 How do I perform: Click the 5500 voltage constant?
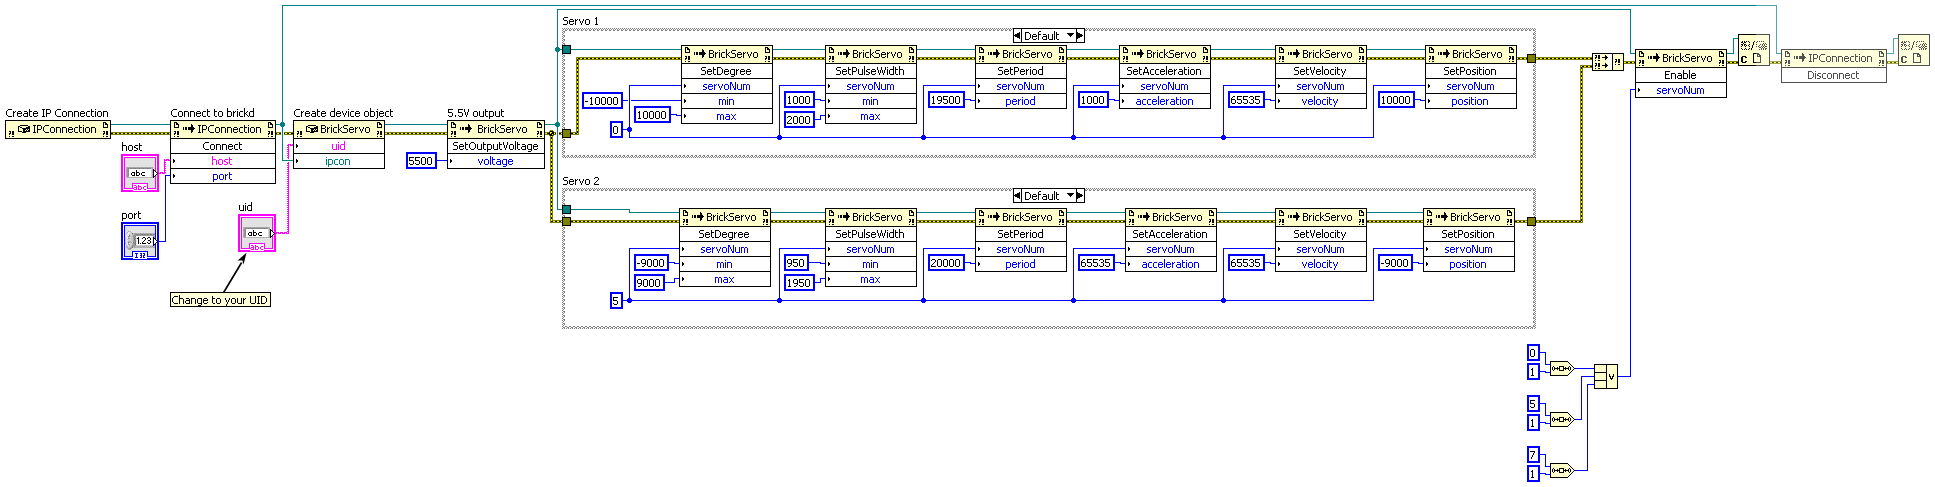[x=421, y=161]
